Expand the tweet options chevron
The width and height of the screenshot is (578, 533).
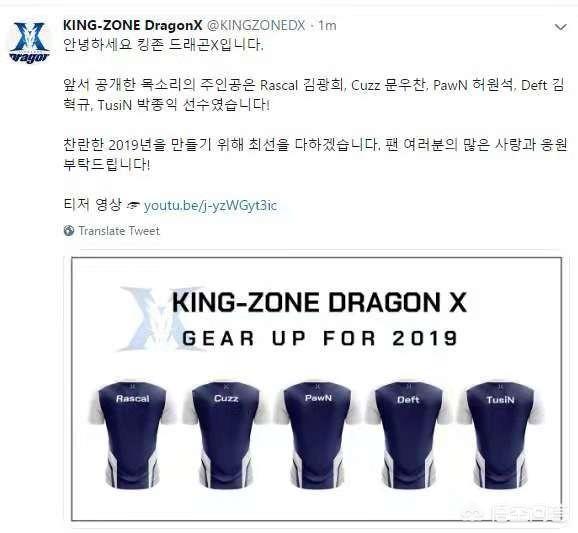click(x=560, y=27)
